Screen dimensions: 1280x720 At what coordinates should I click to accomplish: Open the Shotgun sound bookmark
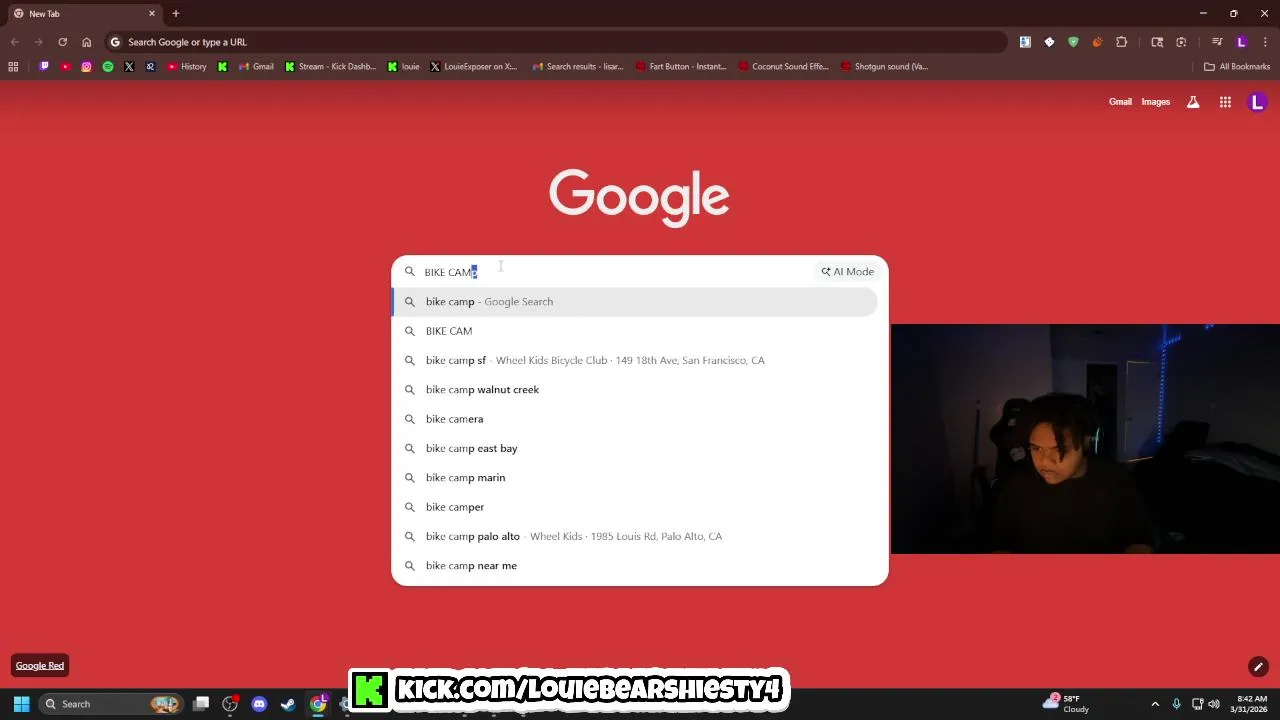point(885,67)
